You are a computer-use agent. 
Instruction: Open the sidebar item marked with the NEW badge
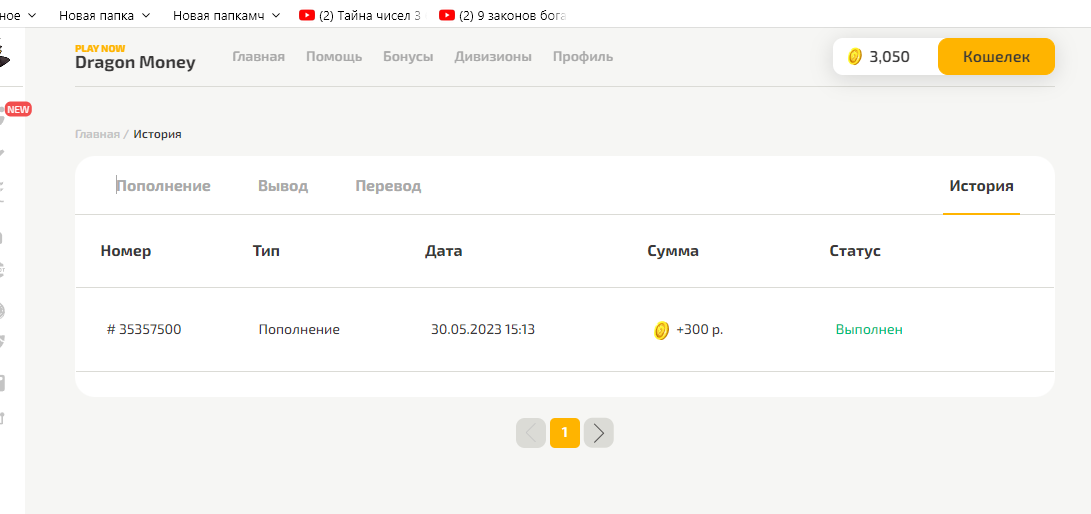click(5, 117)
